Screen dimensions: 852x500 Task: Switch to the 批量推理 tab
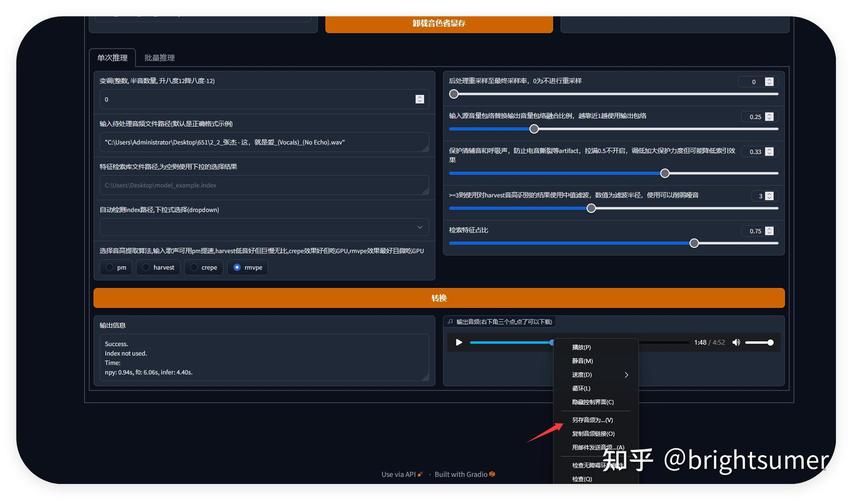159,58
